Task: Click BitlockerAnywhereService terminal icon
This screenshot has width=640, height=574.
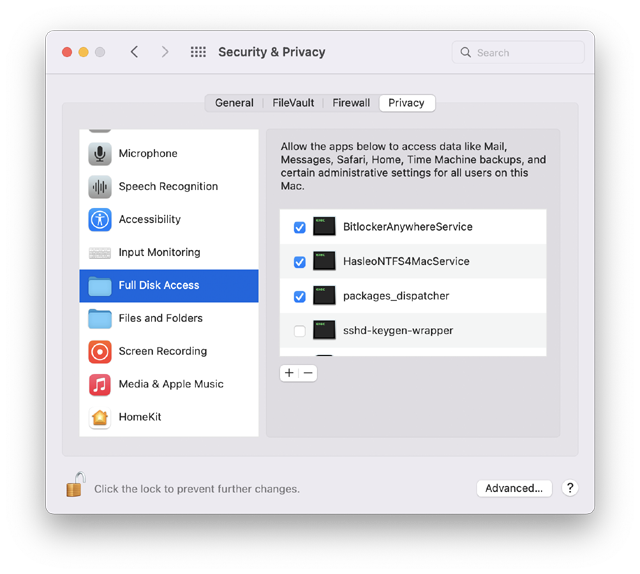Action: point(324,226)
